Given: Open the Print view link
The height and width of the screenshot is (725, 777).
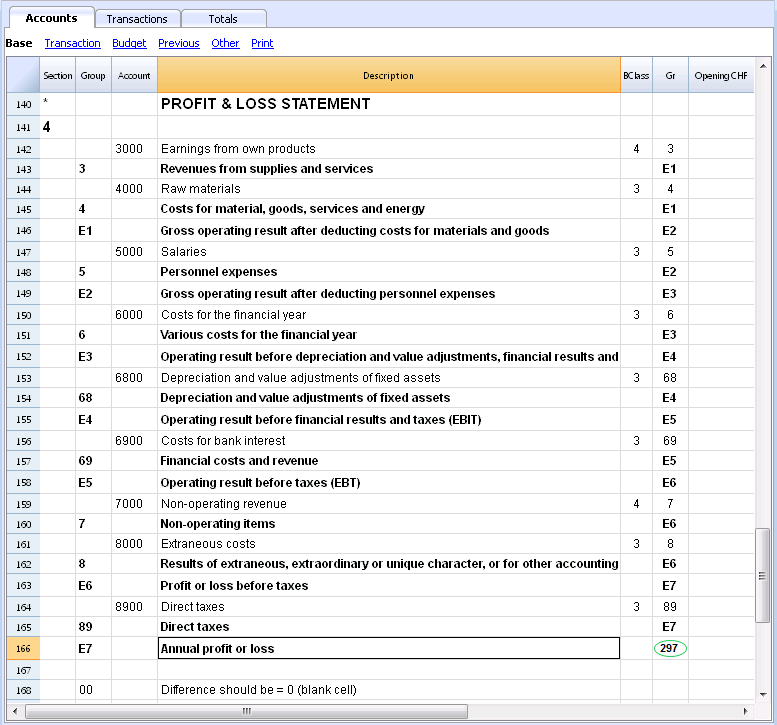Looking at the screenshot, I should pos(262,43).
